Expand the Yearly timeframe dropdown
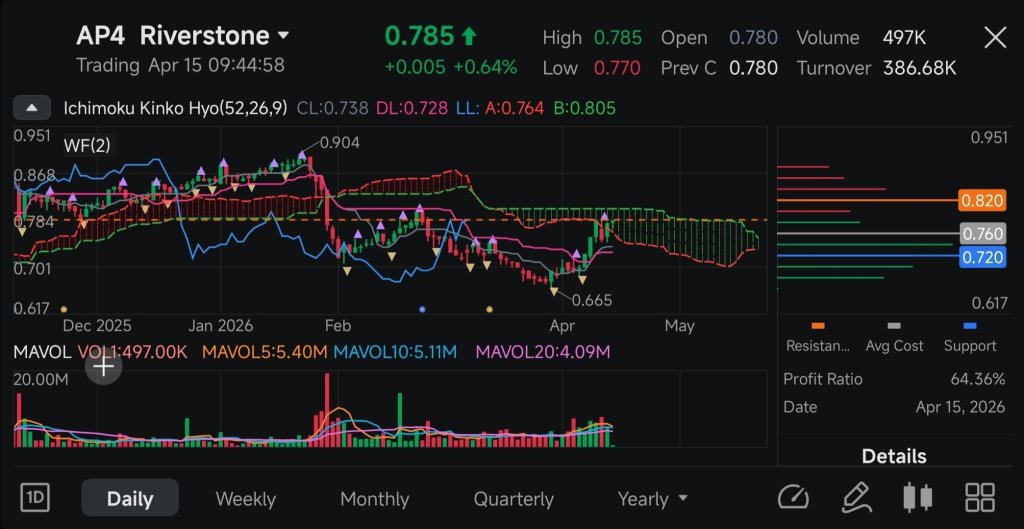 [x=652, y=499]
